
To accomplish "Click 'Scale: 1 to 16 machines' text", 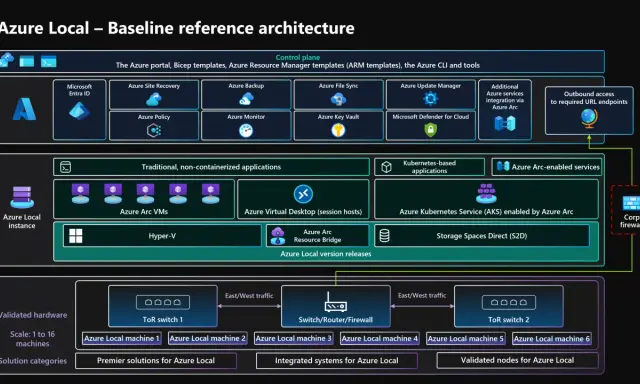I will (33, 339).
